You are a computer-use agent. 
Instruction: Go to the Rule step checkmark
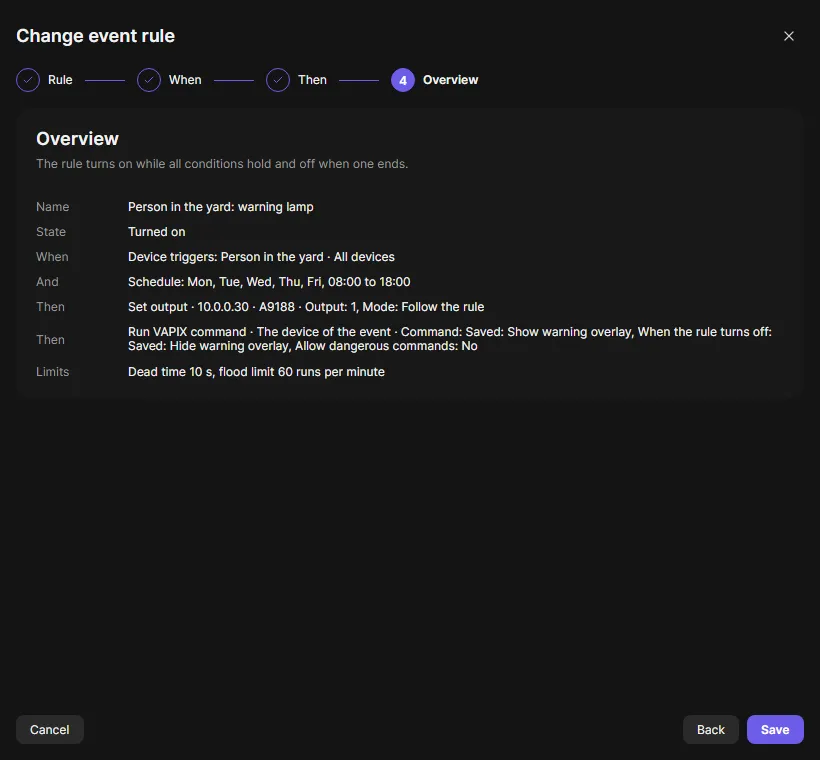(28, 80)
